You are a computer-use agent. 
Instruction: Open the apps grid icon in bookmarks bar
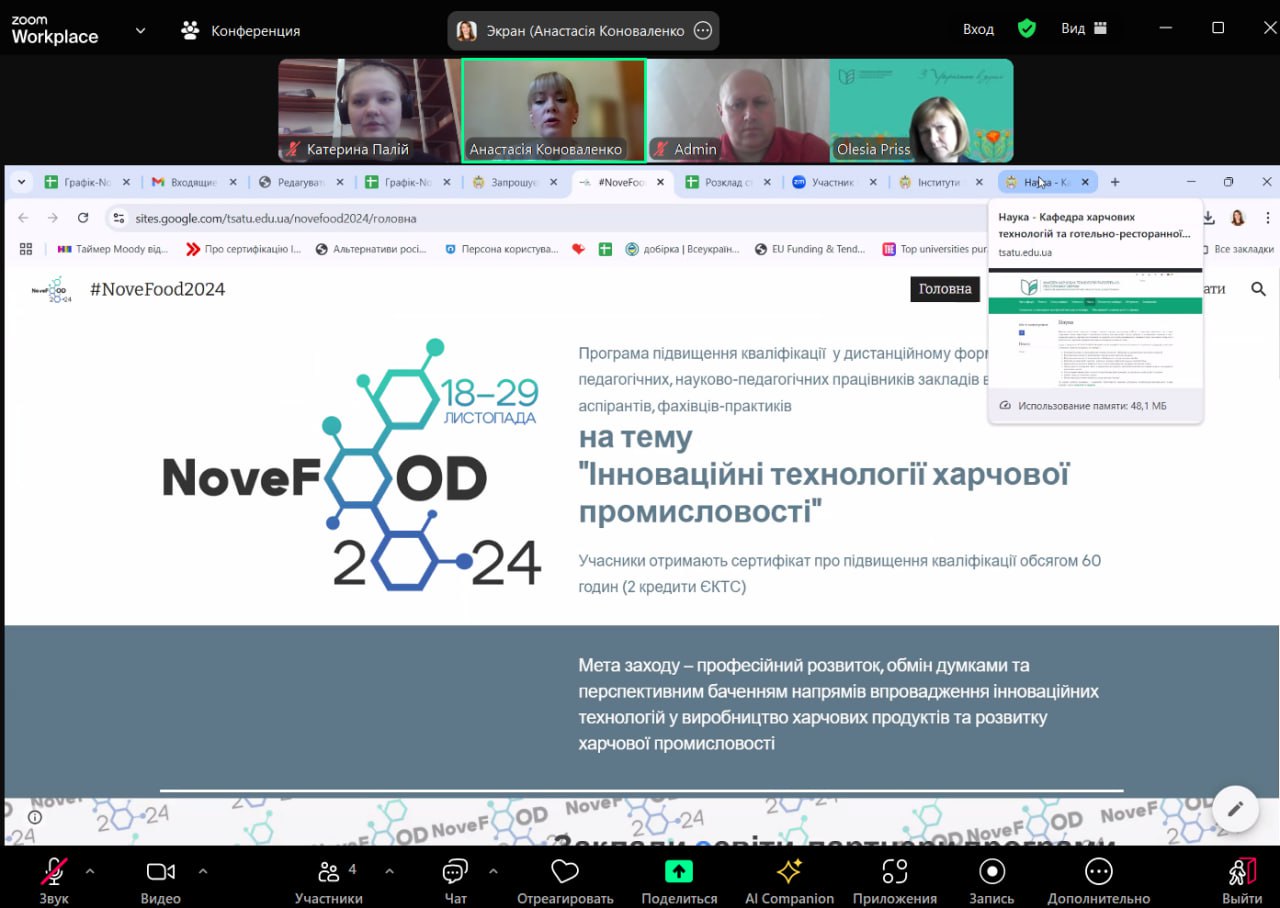(x=26, y=249)
